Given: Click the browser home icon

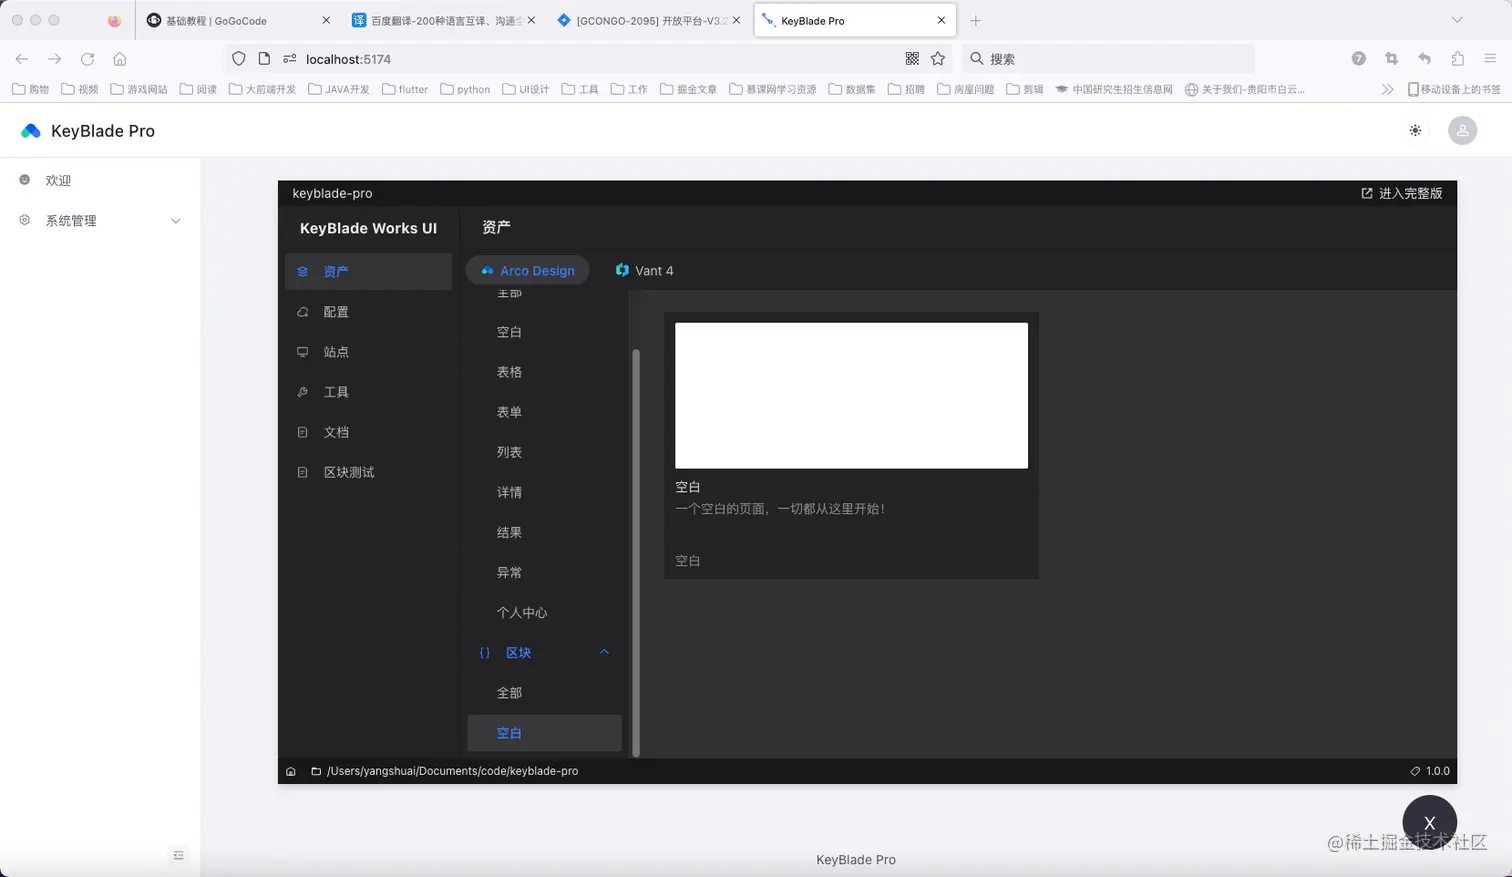Looking at the screenshot, I should [x=120, y=59].
